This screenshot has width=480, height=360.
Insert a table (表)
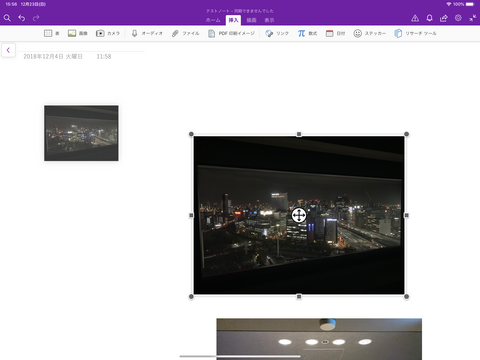coord(52,33)
